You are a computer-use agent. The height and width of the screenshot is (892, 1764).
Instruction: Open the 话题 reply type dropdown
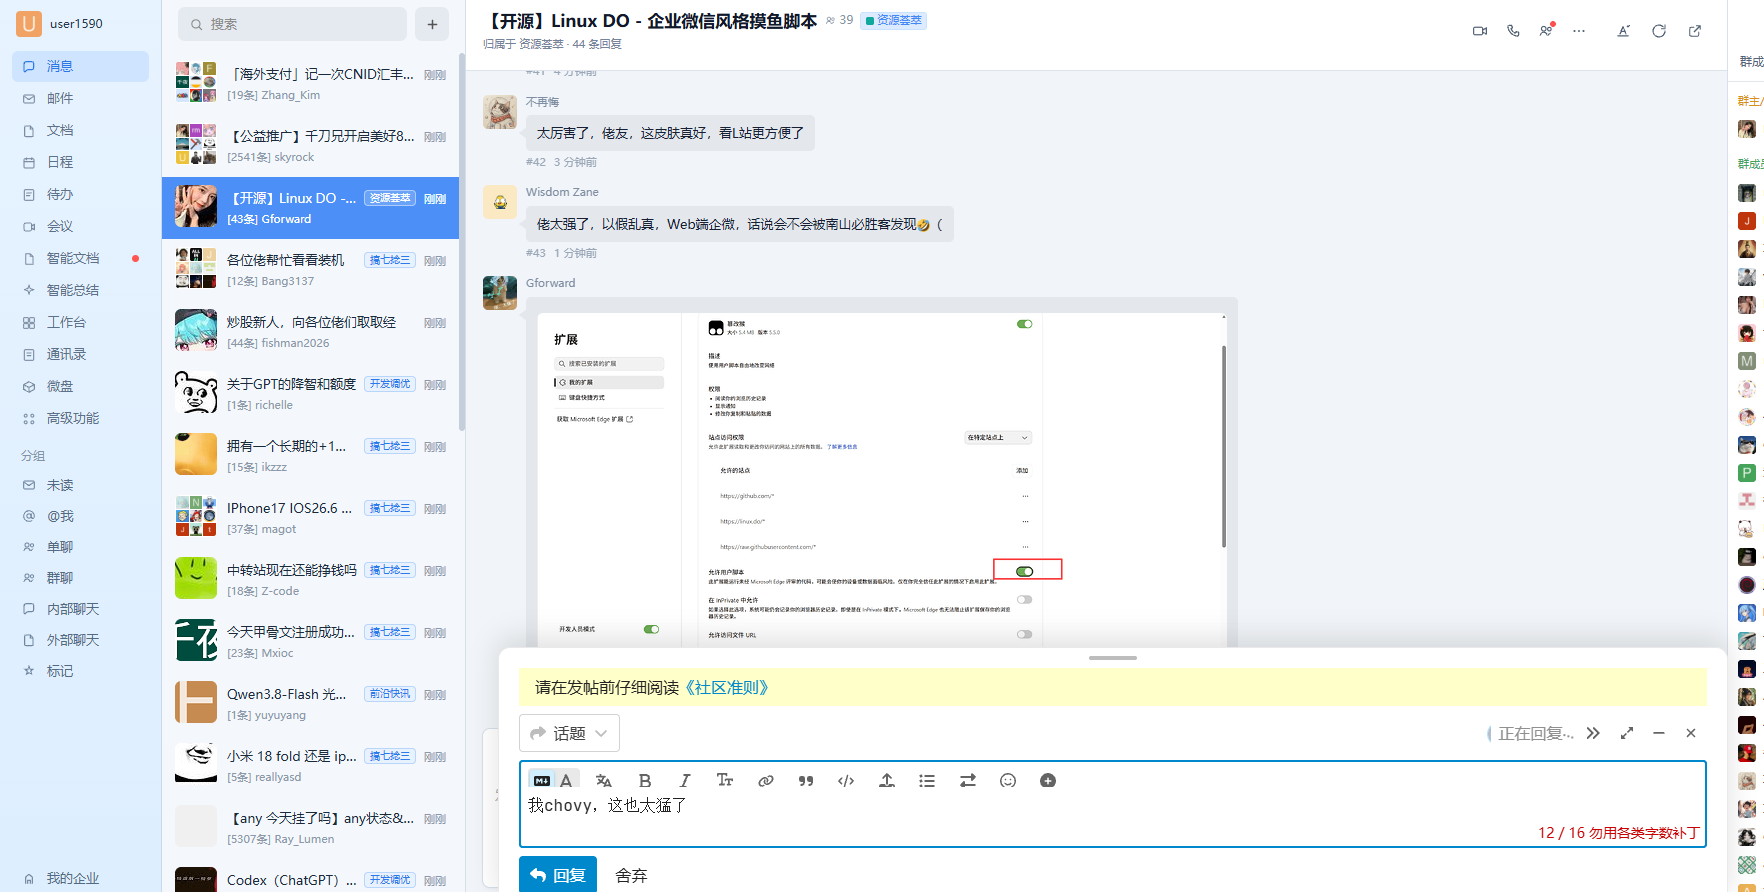point(569,733)
